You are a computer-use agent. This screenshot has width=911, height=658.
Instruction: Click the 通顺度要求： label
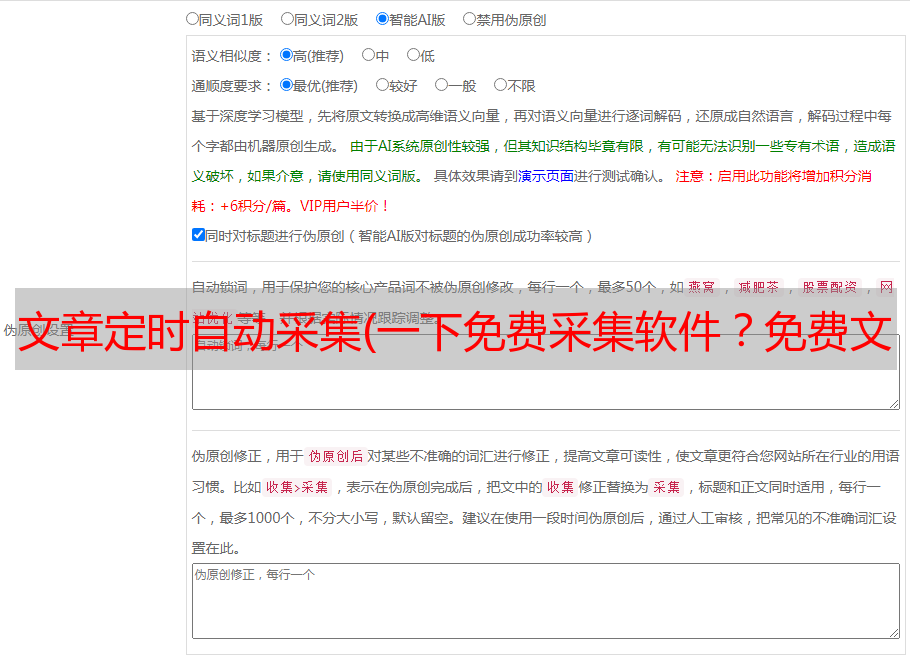(x=232, y=87)
